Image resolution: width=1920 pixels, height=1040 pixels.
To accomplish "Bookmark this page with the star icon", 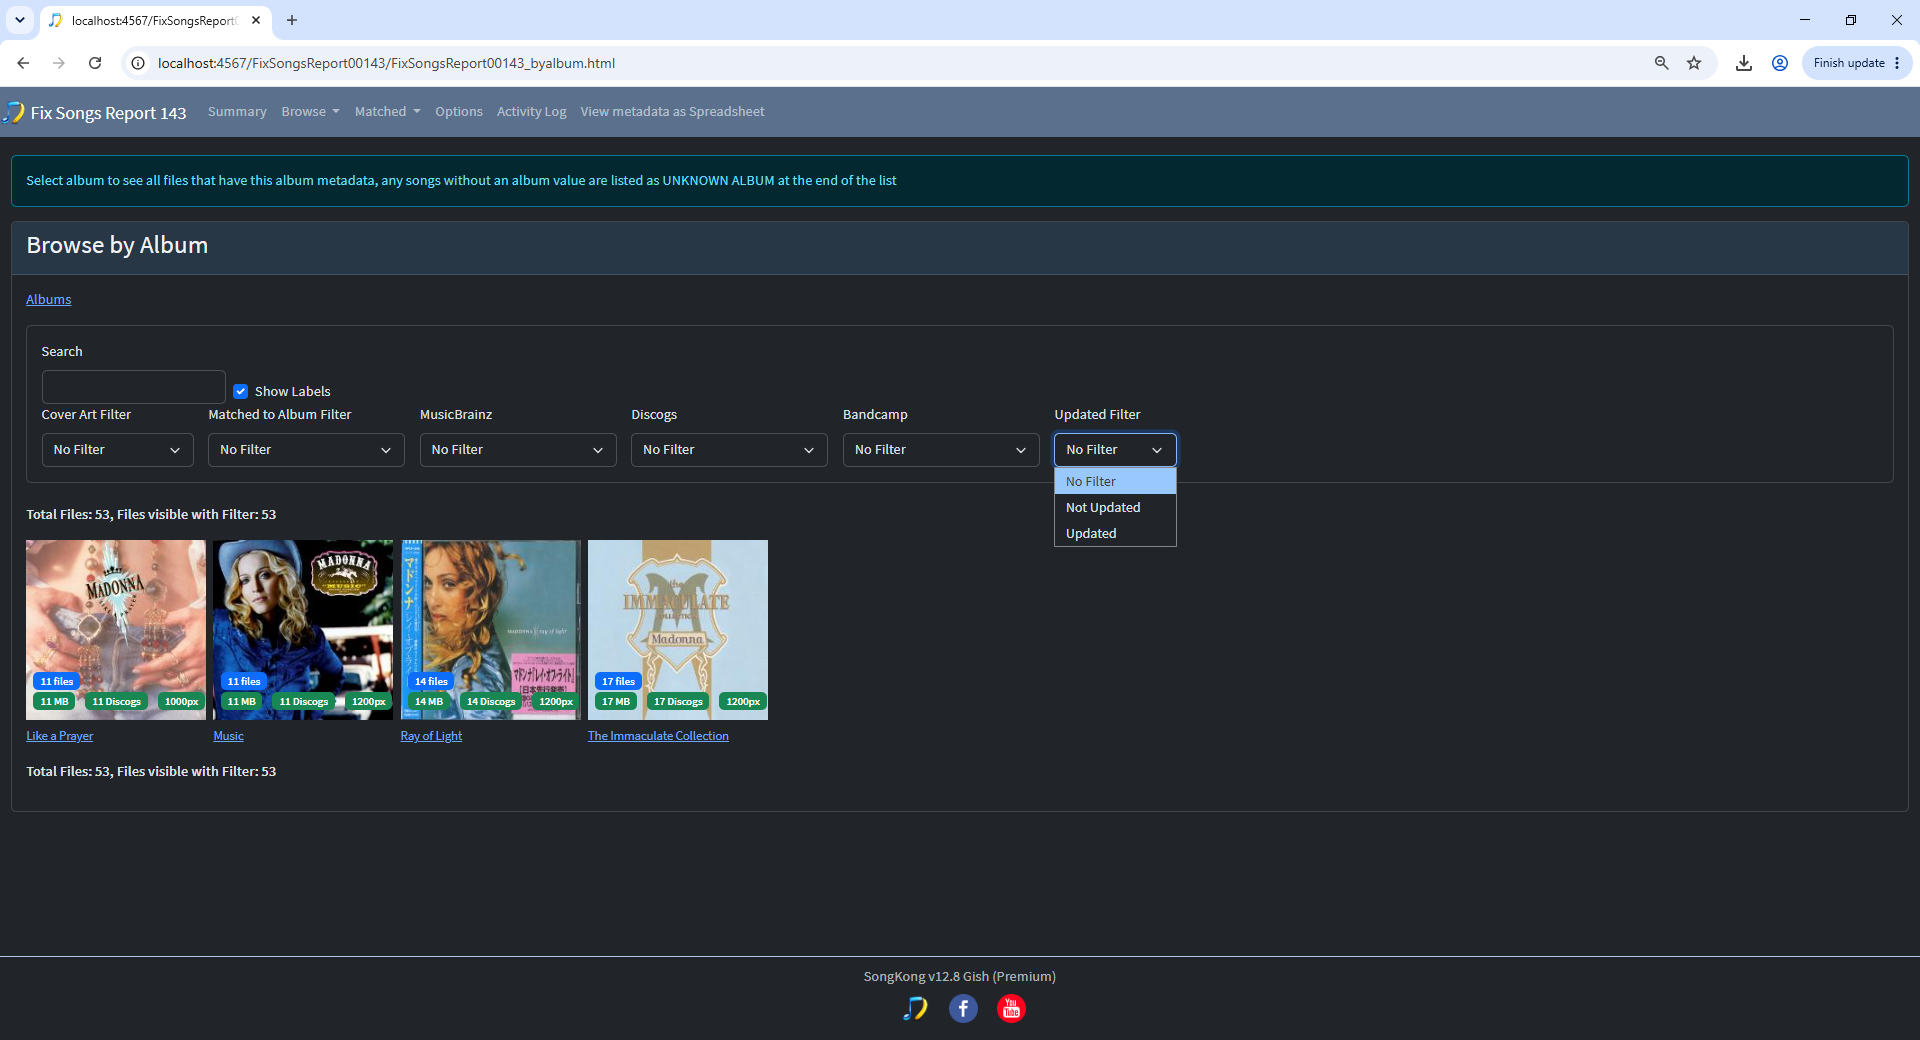I will point(1694,63).
